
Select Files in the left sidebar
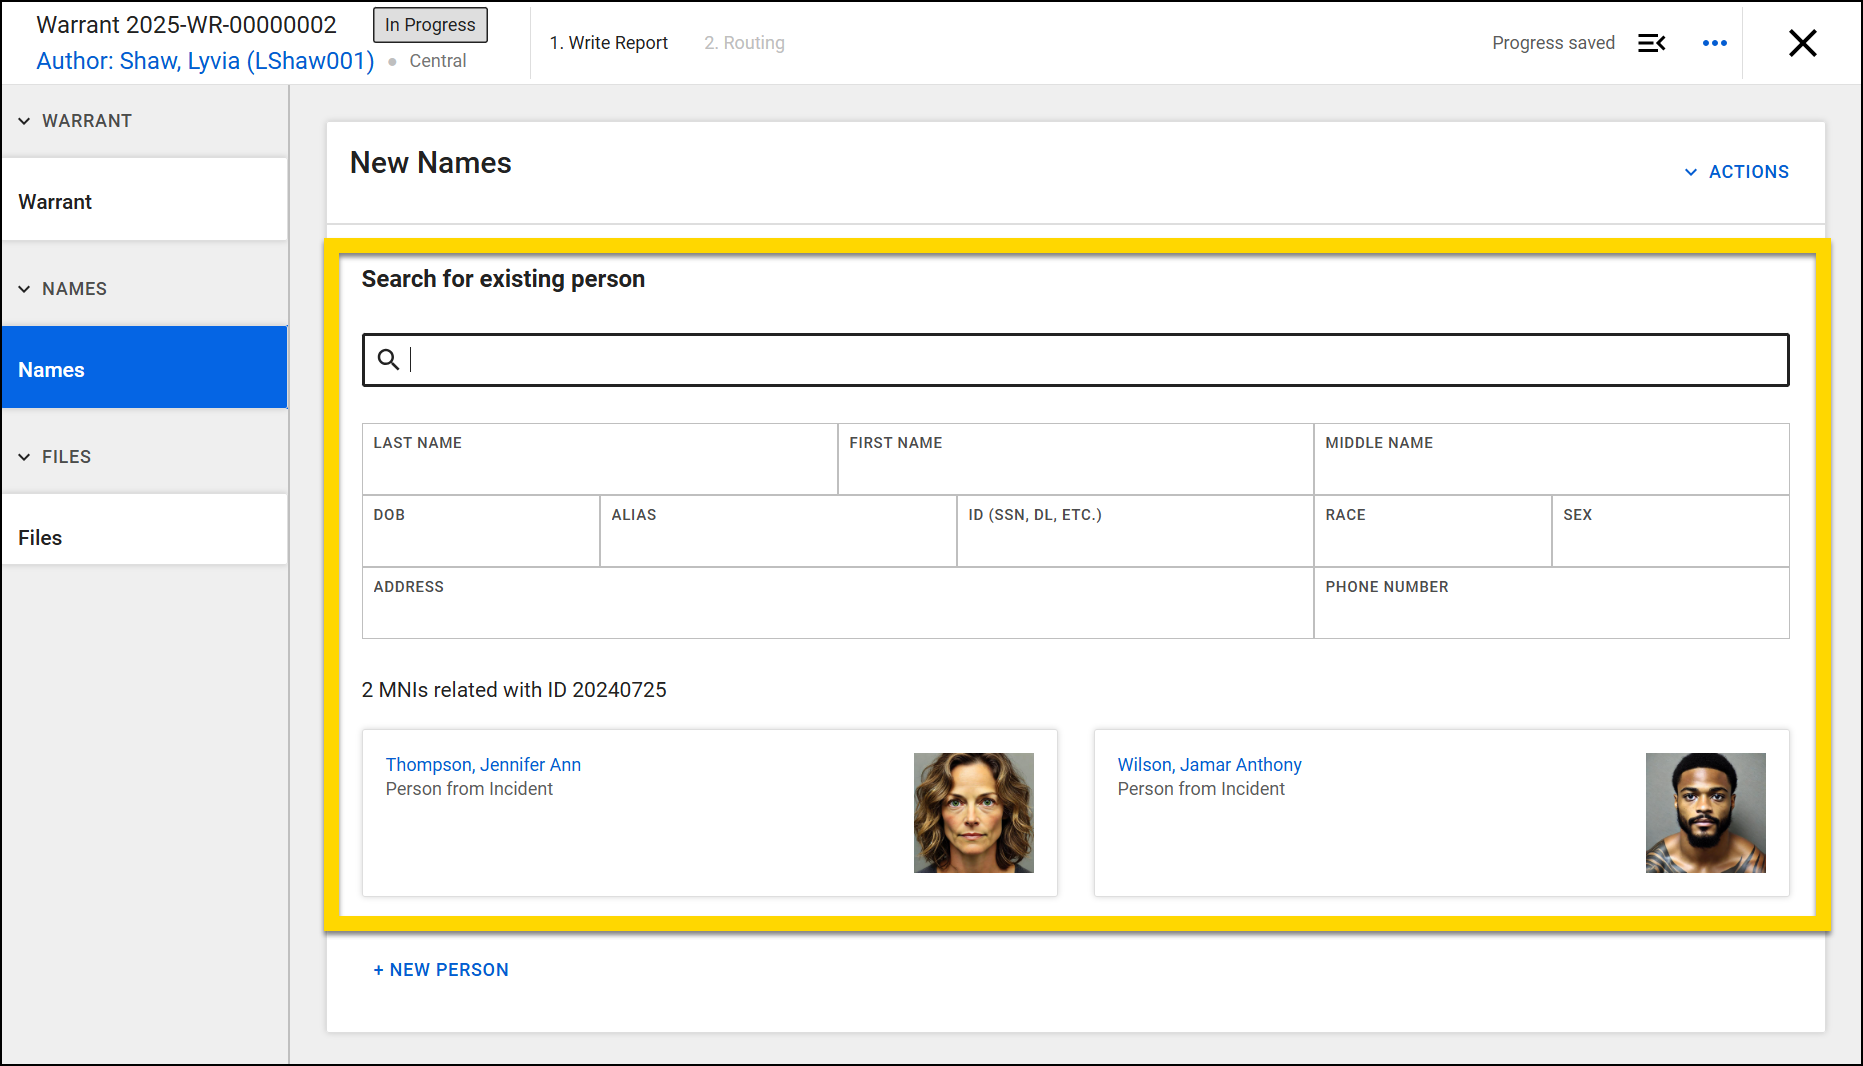pos(40,537)
